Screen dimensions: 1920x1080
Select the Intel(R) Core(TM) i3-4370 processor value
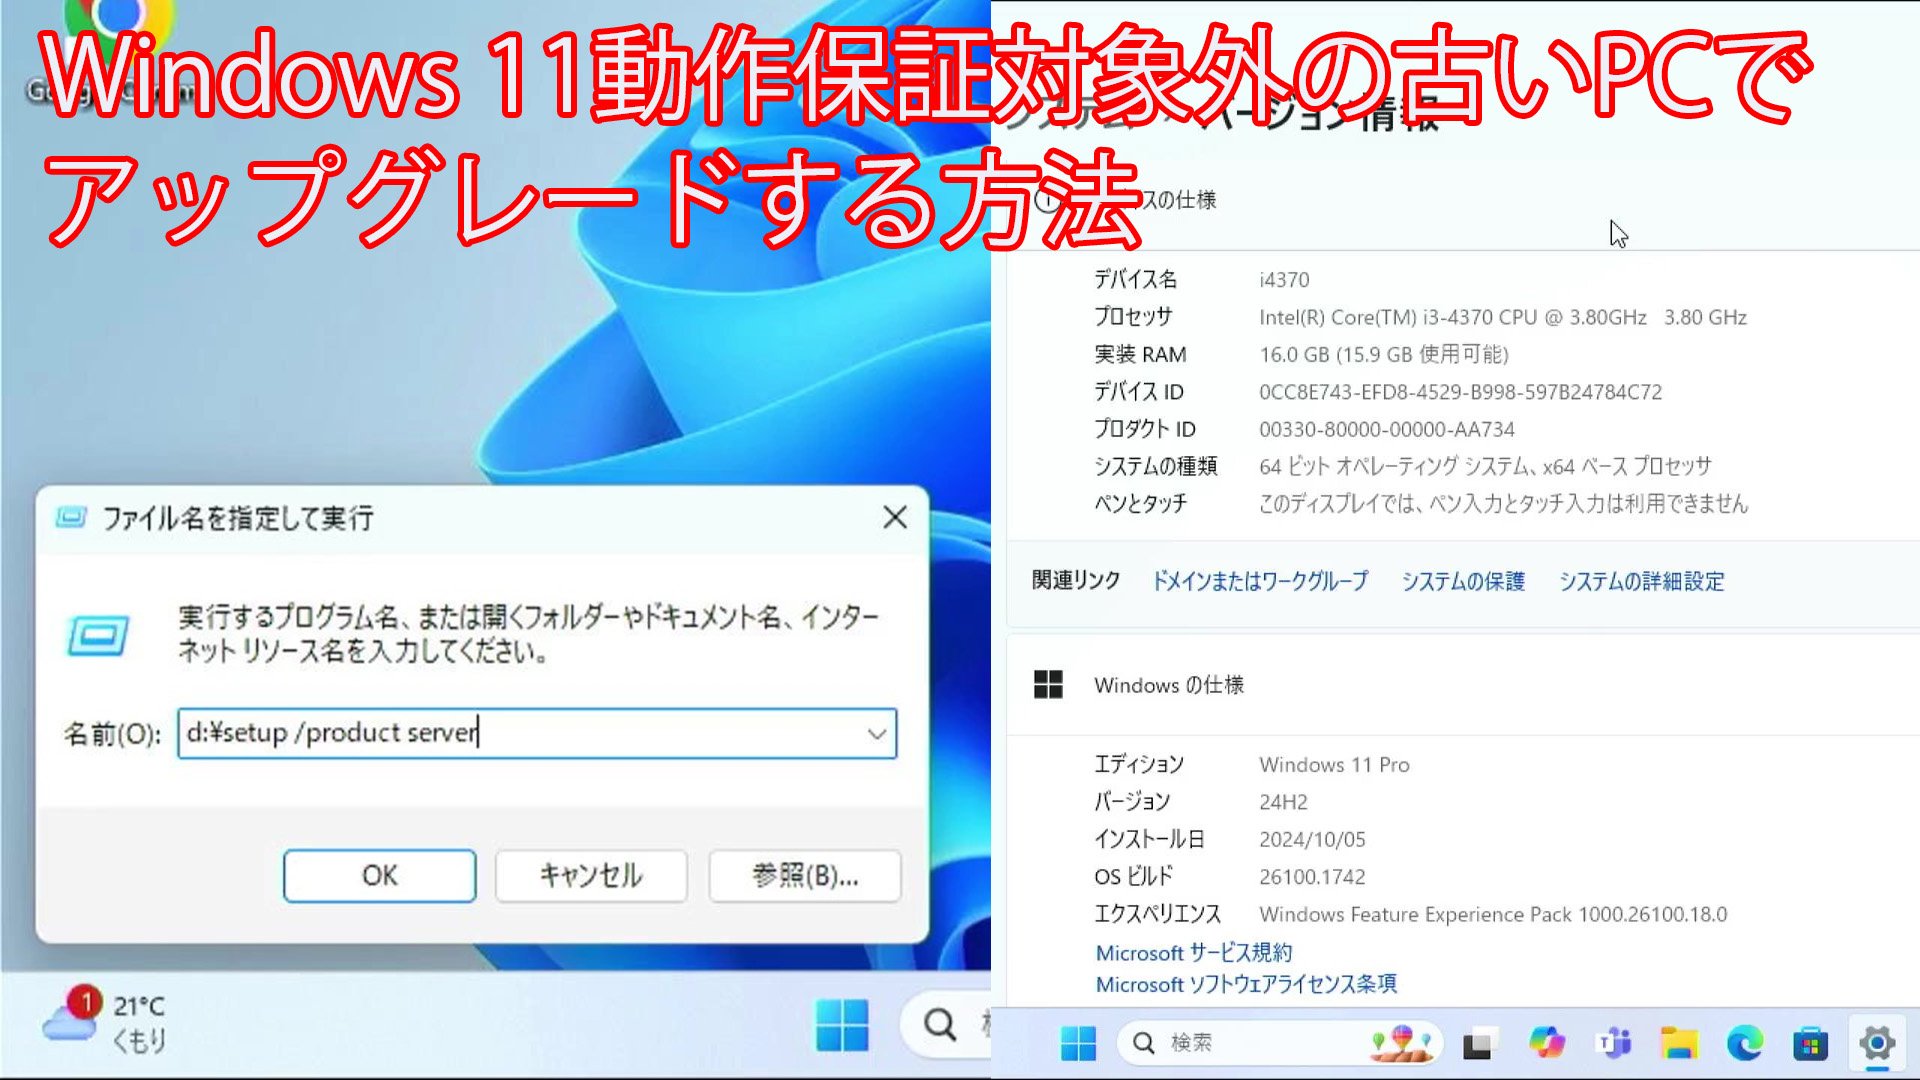pyautogui.click(x=1503, y=317)
